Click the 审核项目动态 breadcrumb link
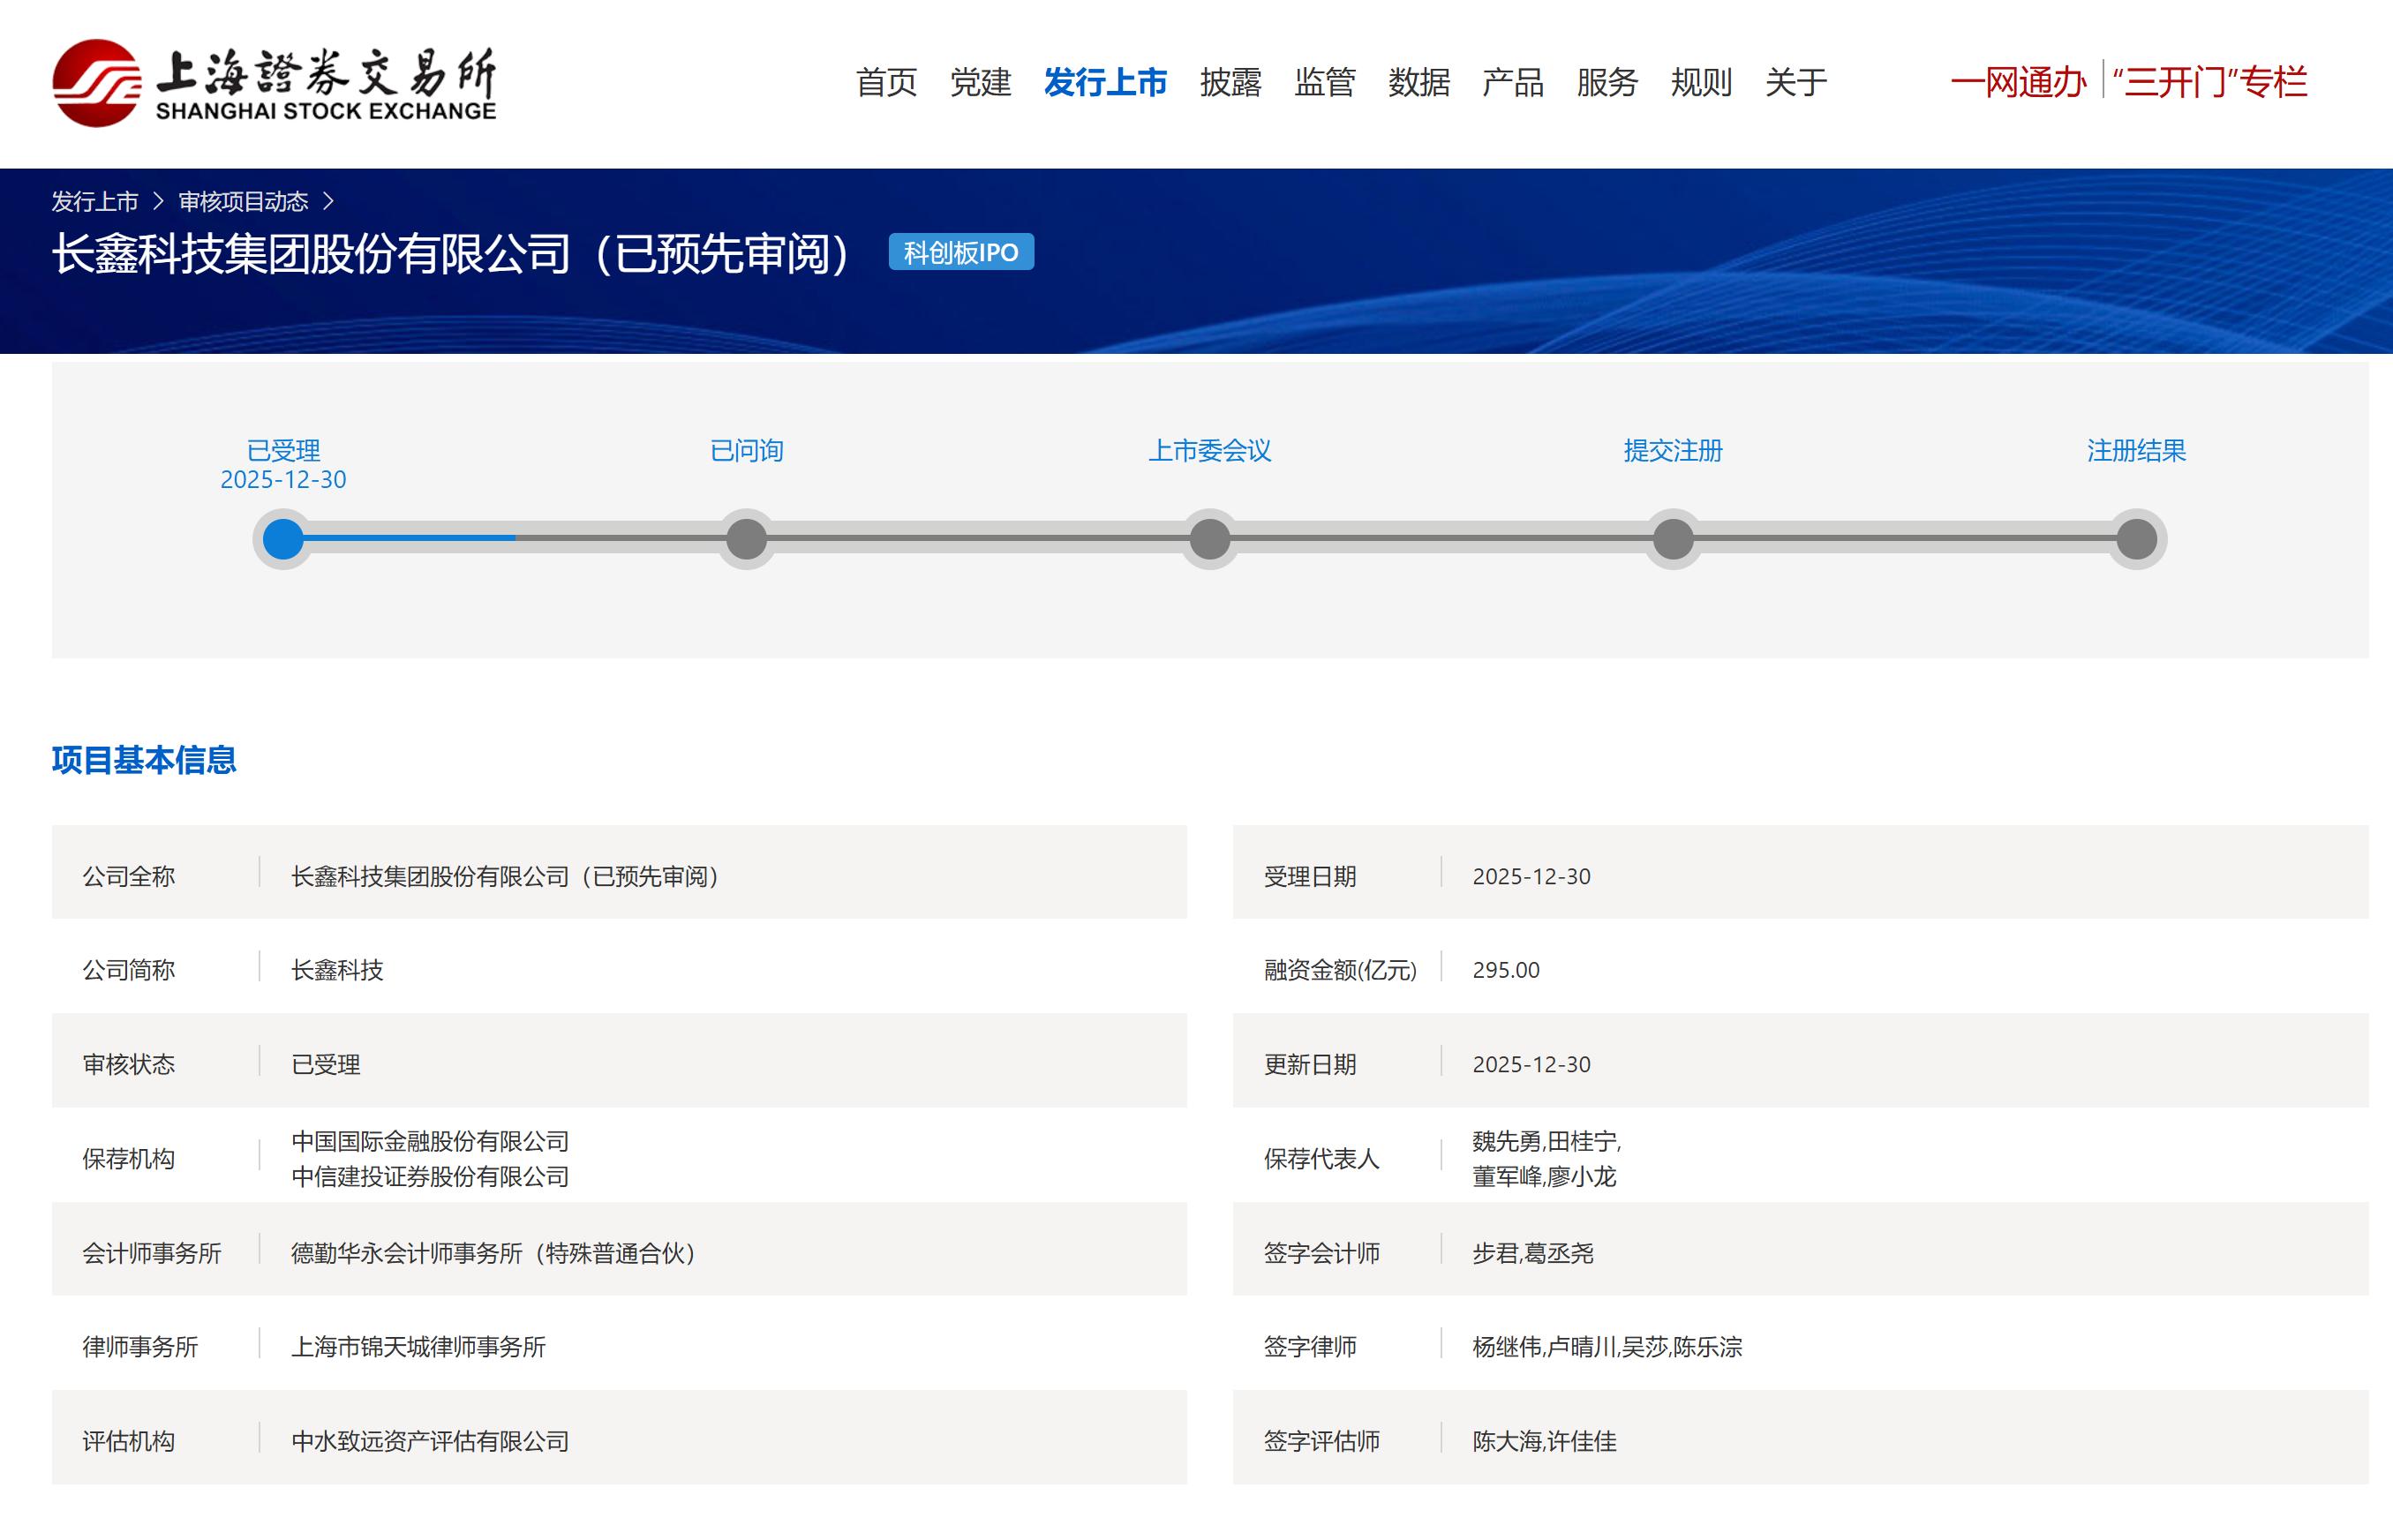The image size is (2393, 1540). coord(243,202)
